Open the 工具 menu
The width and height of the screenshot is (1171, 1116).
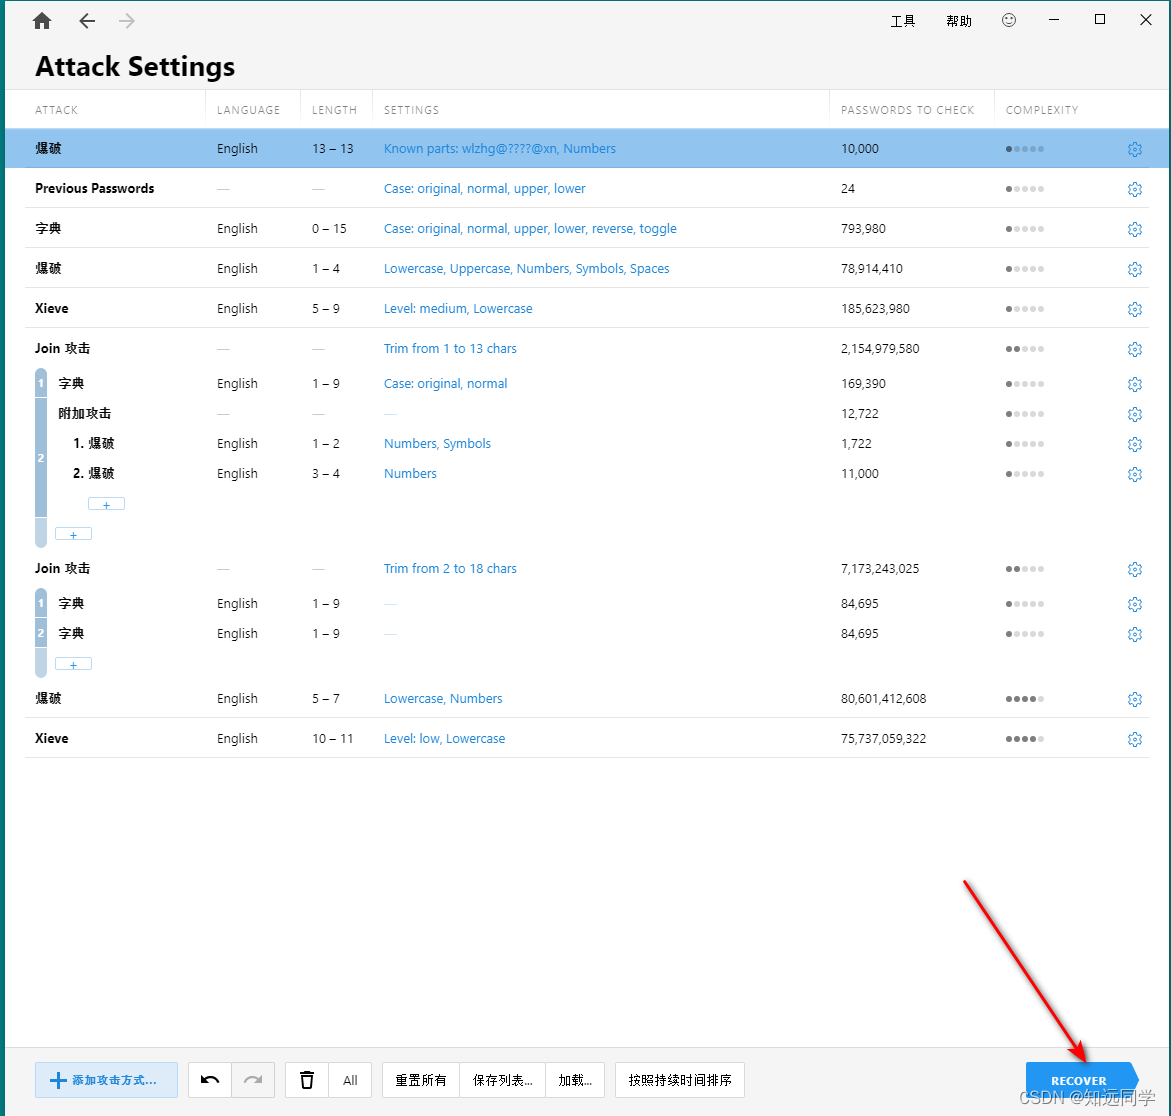902,21
